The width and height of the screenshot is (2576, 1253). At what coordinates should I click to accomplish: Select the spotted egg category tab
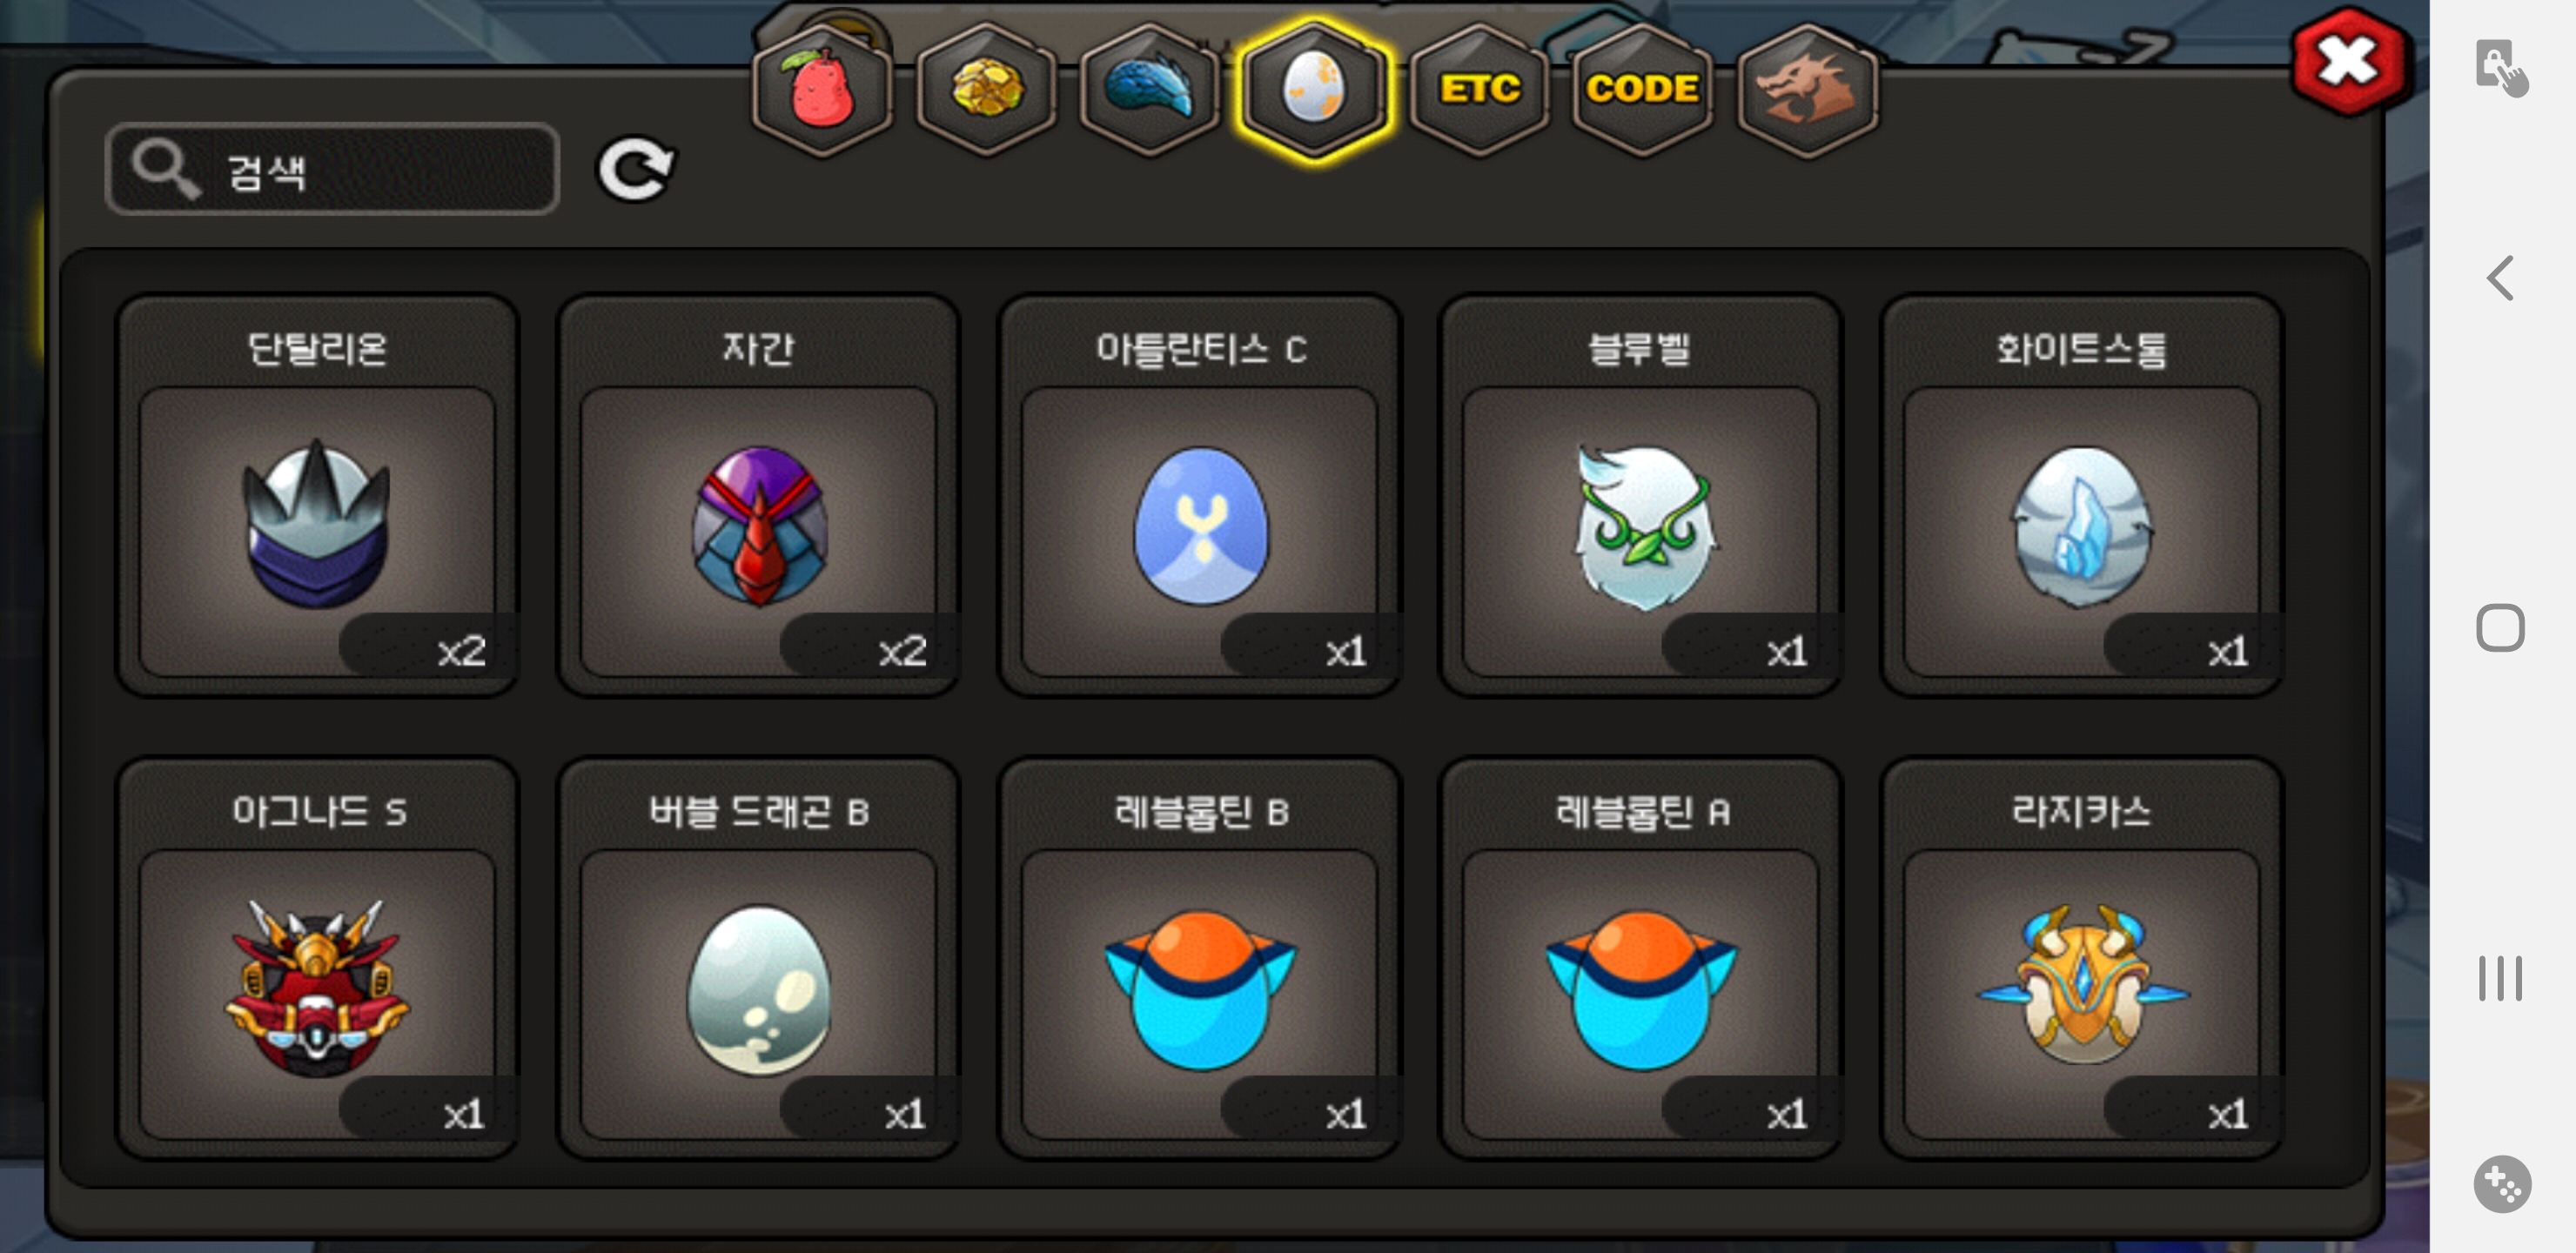tap(1314, 90)
